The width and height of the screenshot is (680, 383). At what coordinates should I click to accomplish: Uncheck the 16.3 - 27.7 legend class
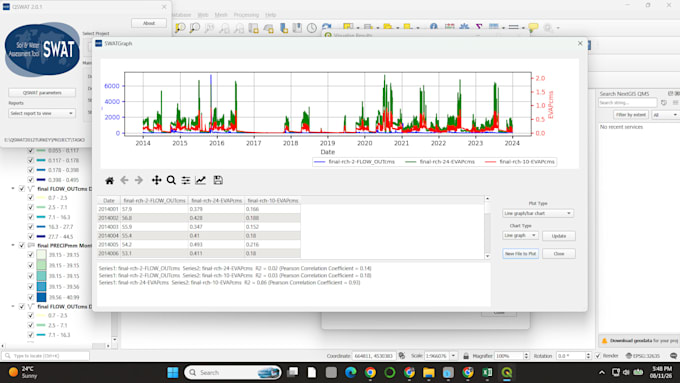(x=30, y=226)
